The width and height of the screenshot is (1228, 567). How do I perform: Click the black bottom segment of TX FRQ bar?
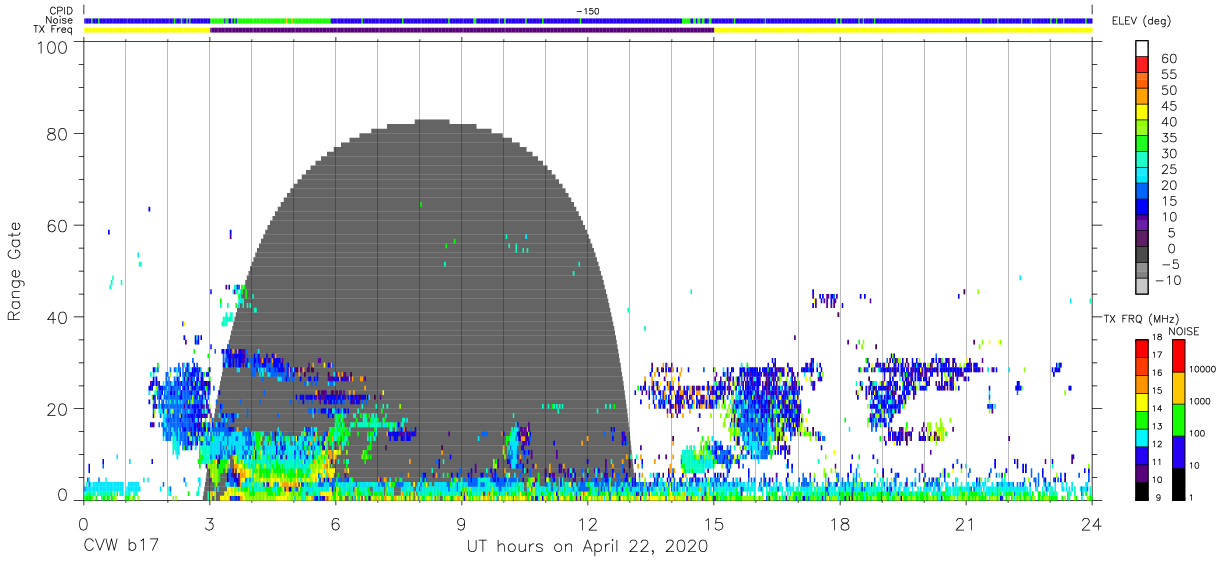(x=1141, y=490)
